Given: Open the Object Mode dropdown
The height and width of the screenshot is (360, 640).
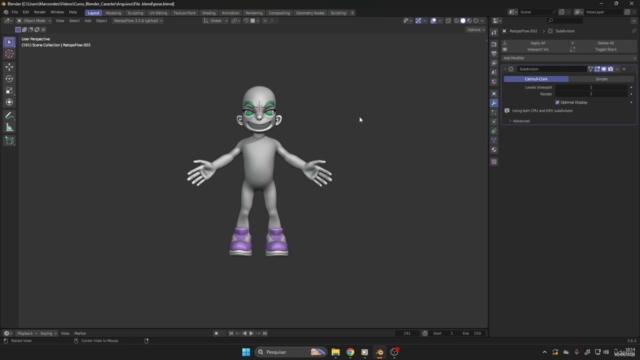Looking at the screenshot, I should pos(34,21).
